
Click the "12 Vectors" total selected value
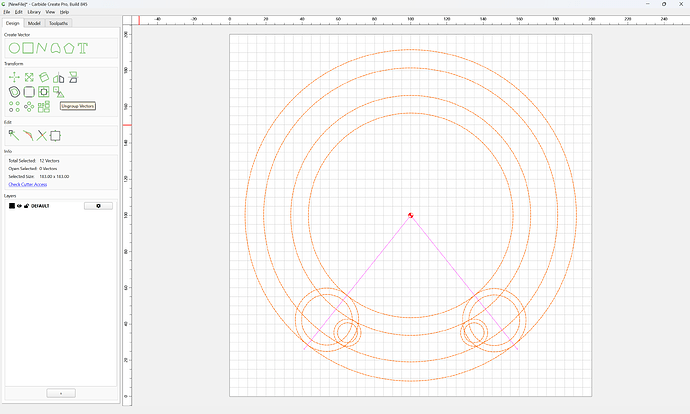49,161
